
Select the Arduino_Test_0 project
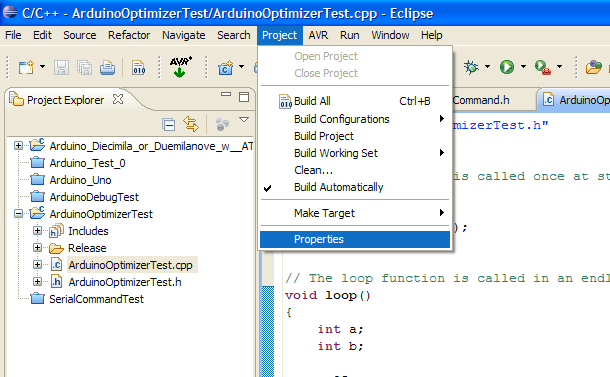pos(87,163)
